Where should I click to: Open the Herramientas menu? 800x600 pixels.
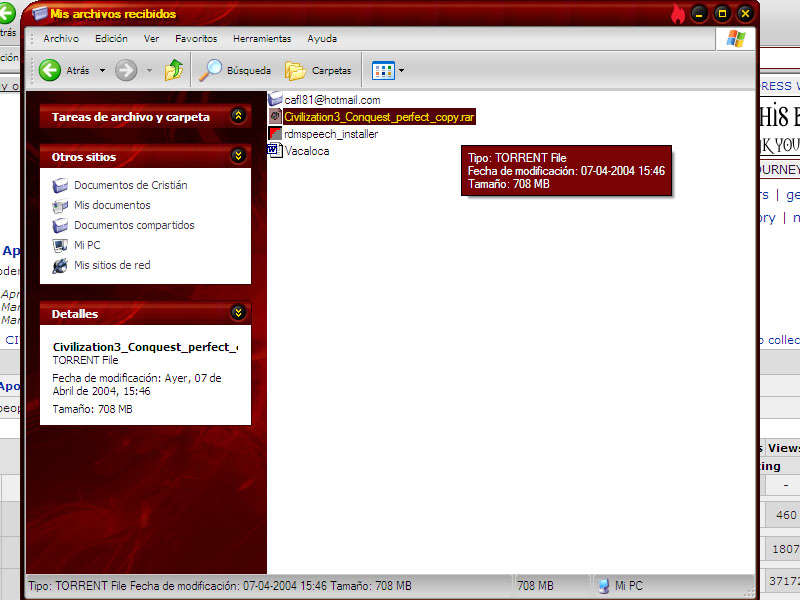point(262,39)
